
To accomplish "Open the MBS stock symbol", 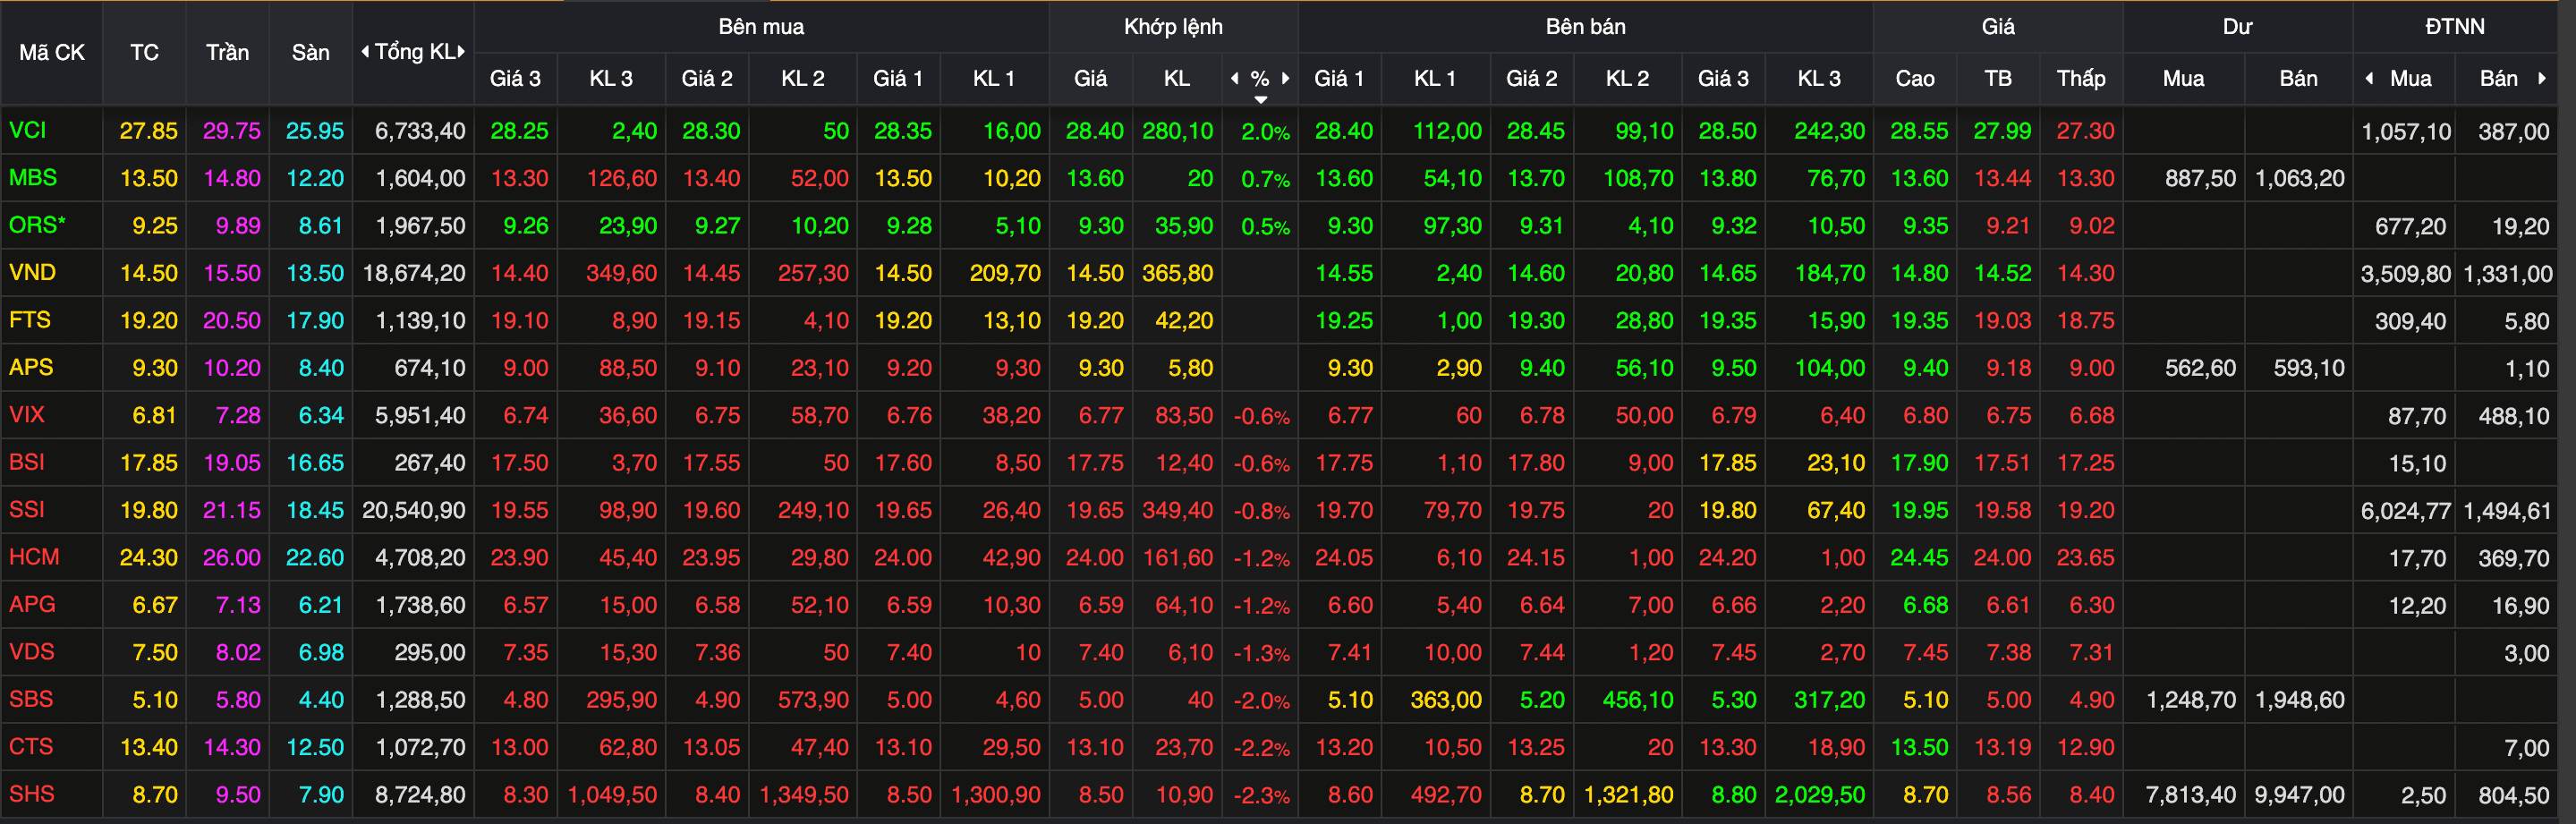I will click(x=33, y=177).
